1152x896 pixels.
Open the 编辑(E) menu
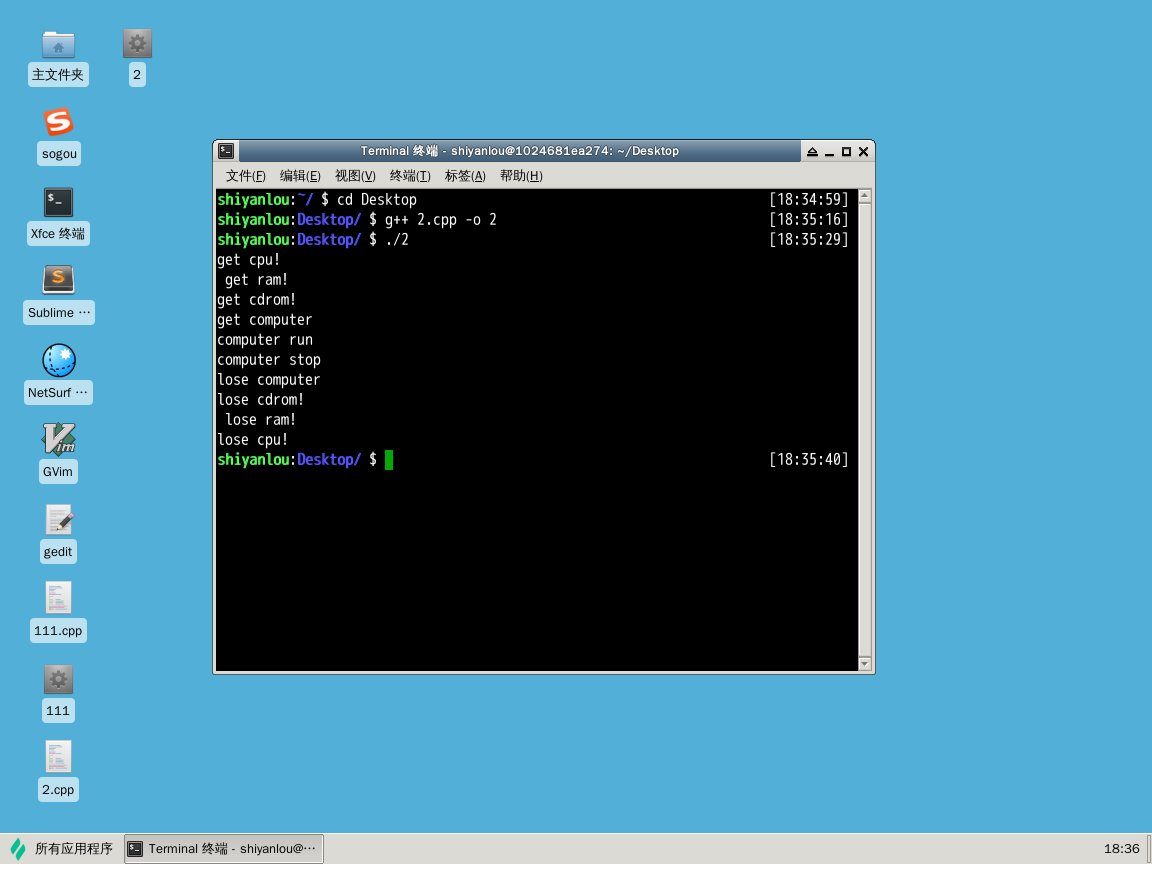point(300,176)
